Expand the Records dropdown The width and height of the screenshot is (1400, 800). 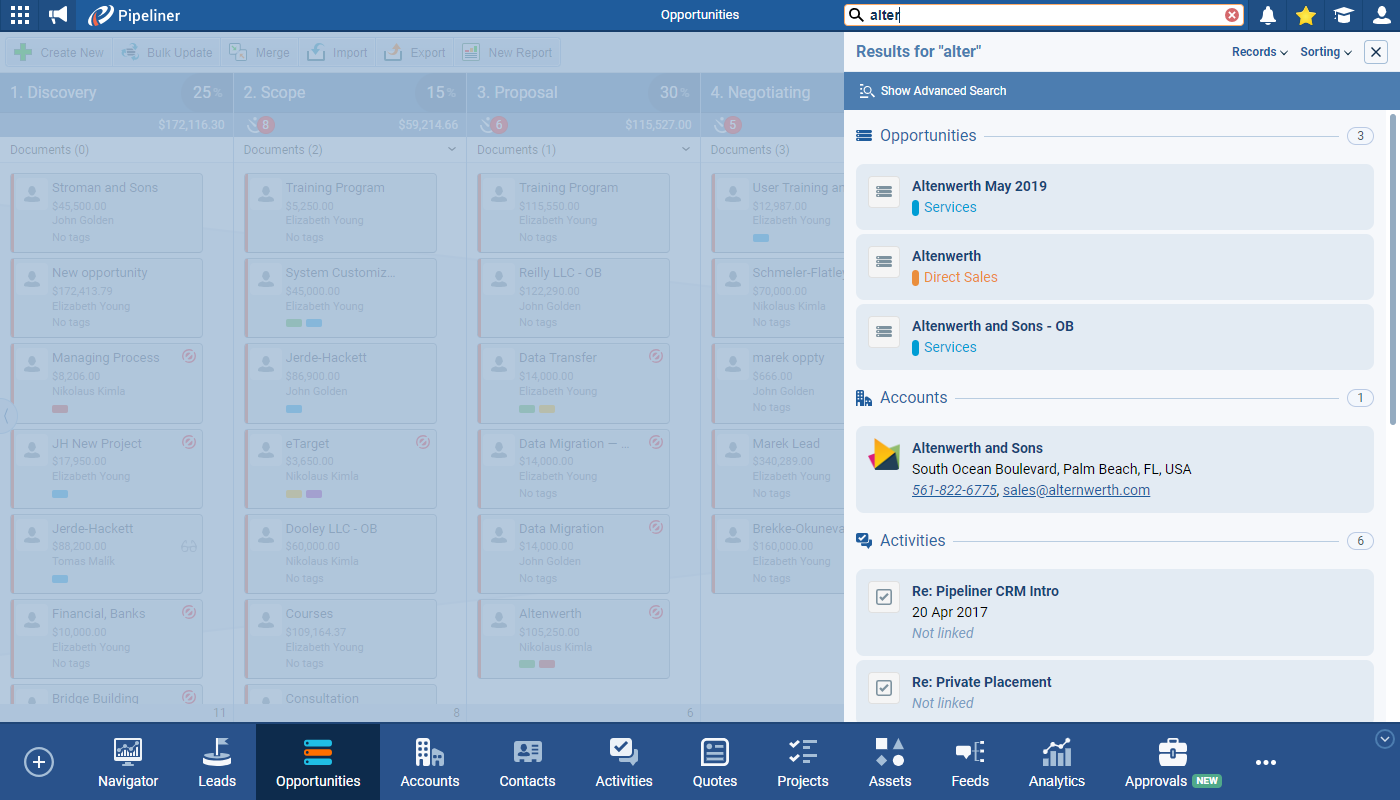1259,52
